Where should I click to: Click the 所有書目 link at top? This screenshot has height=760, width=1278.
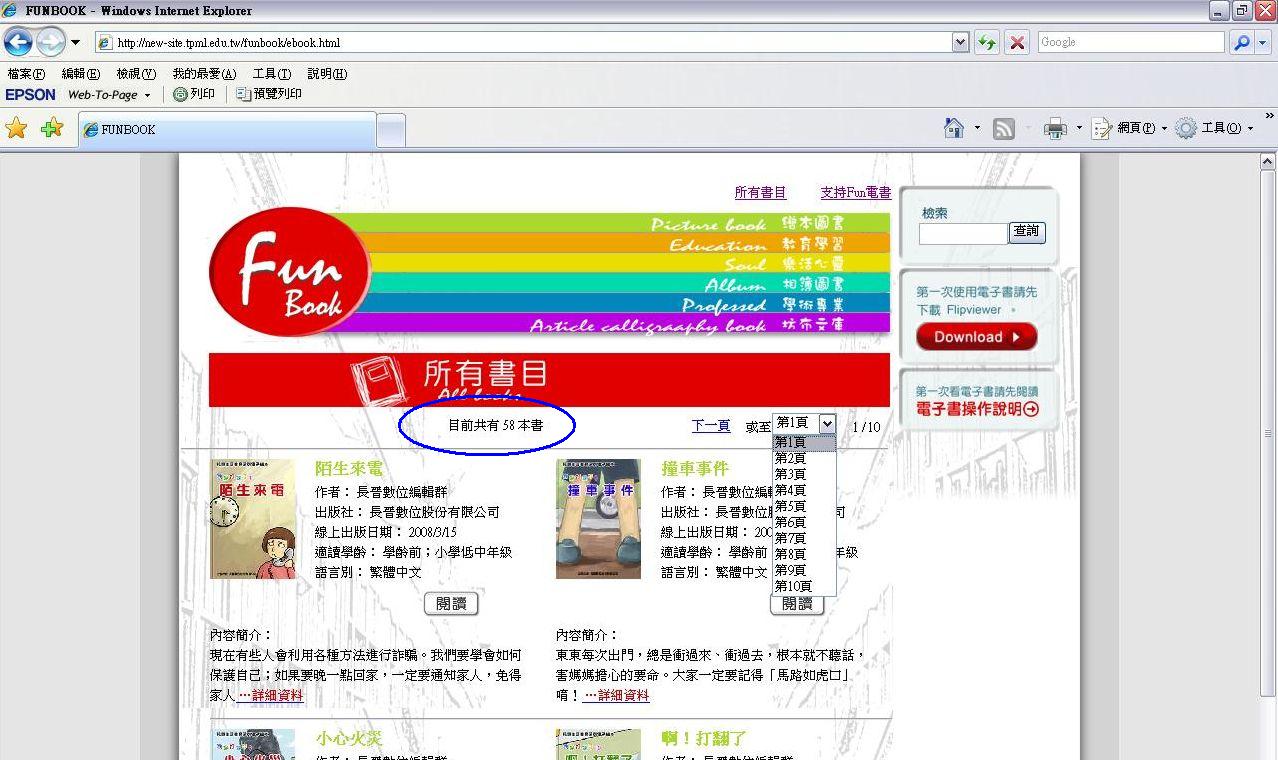click(x=760, y=193)
